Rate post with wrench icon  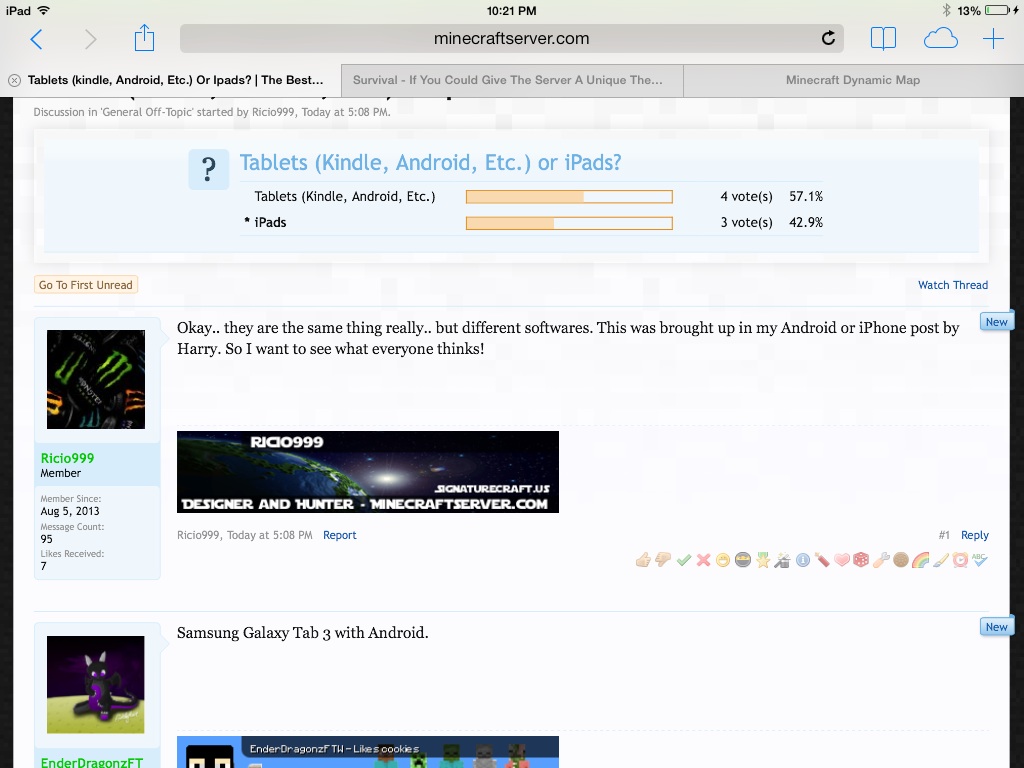[x=881, y=560]
